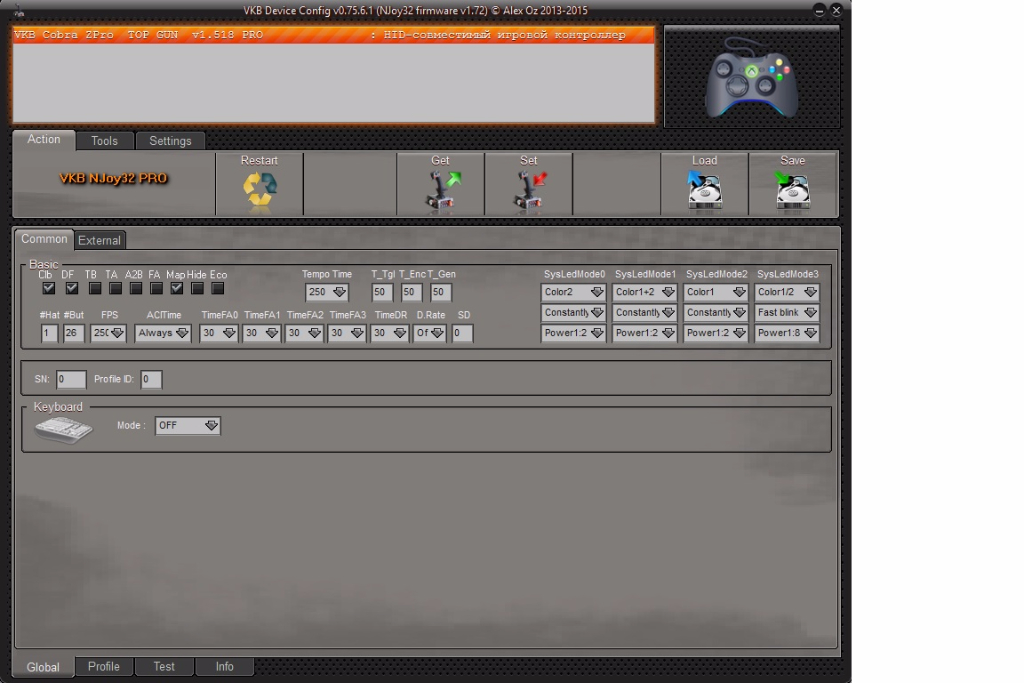The width and height of the screenshot is (1024, 683).
Task: Click the T_Gen value field
Action: point(441,292)
